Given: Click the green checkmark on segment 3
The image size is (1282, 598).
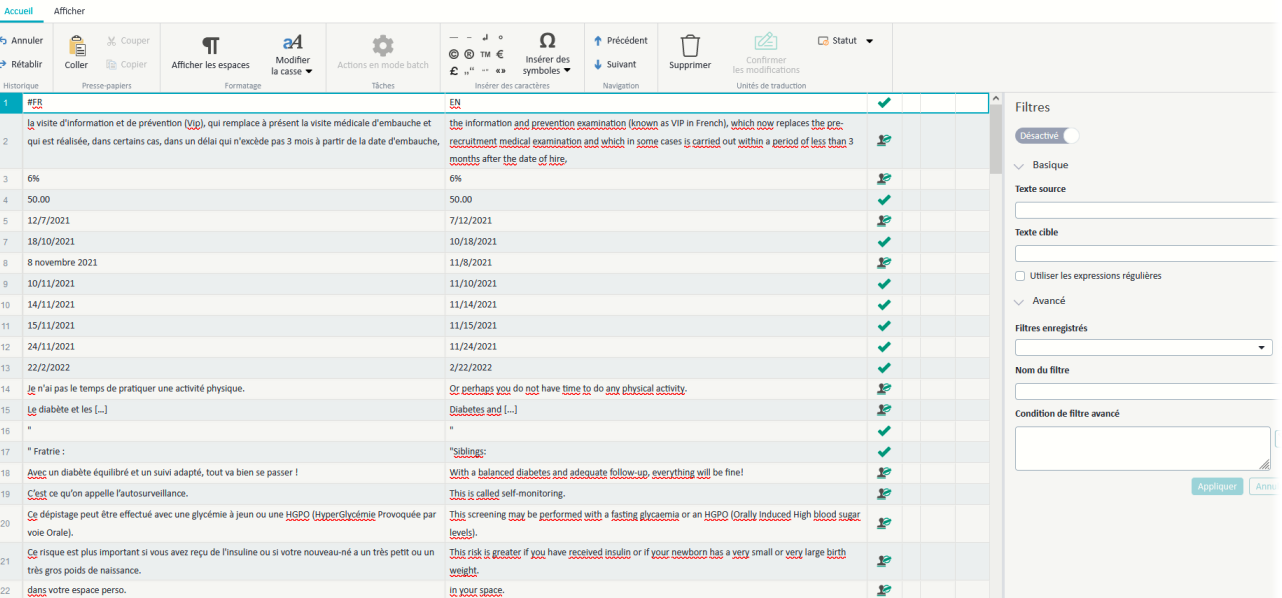Looking at the screenshot, I should pyautogui.click(x=883, y=178).
